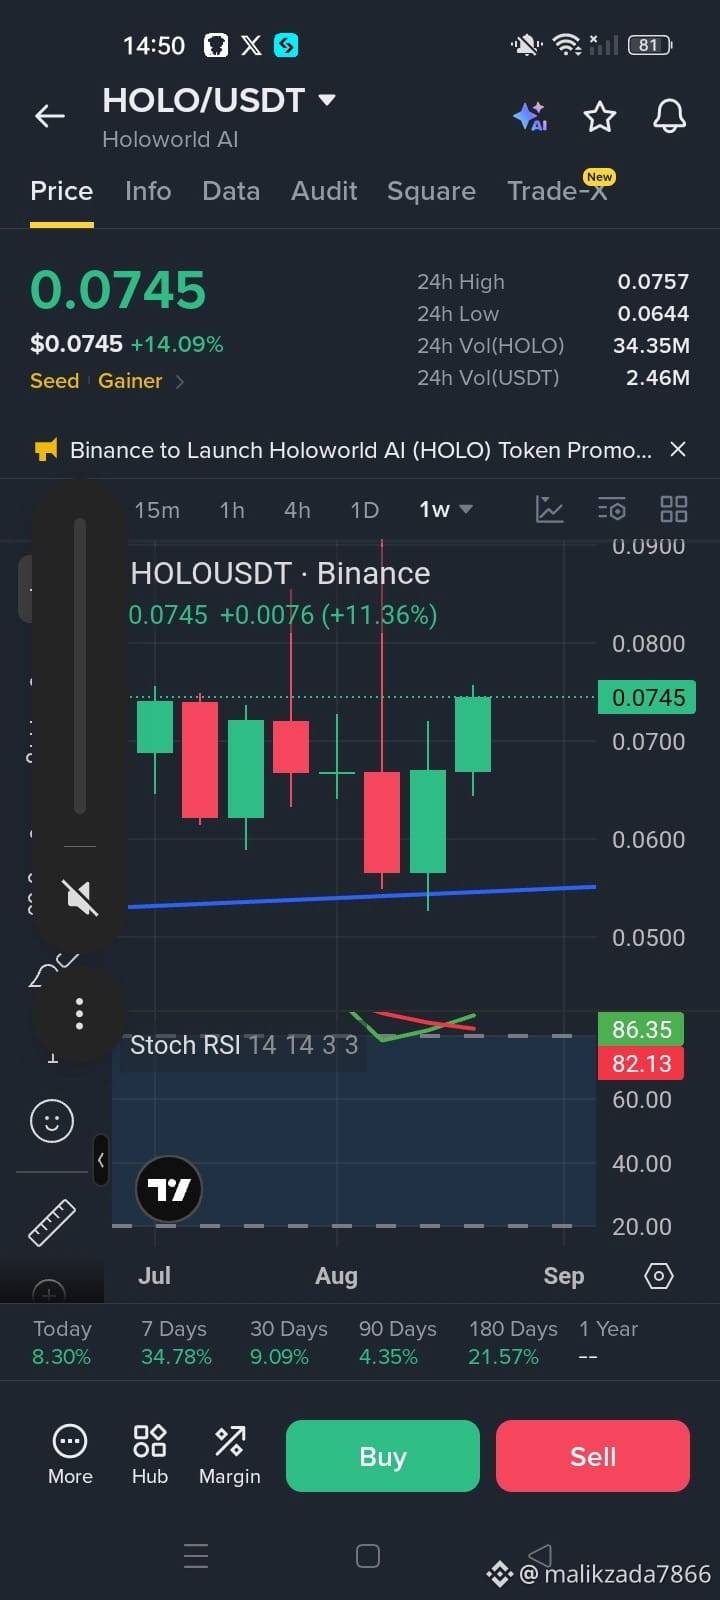Open the Gainer tag link
This screenshot has width=720, height=1600.
click(130, 381)
